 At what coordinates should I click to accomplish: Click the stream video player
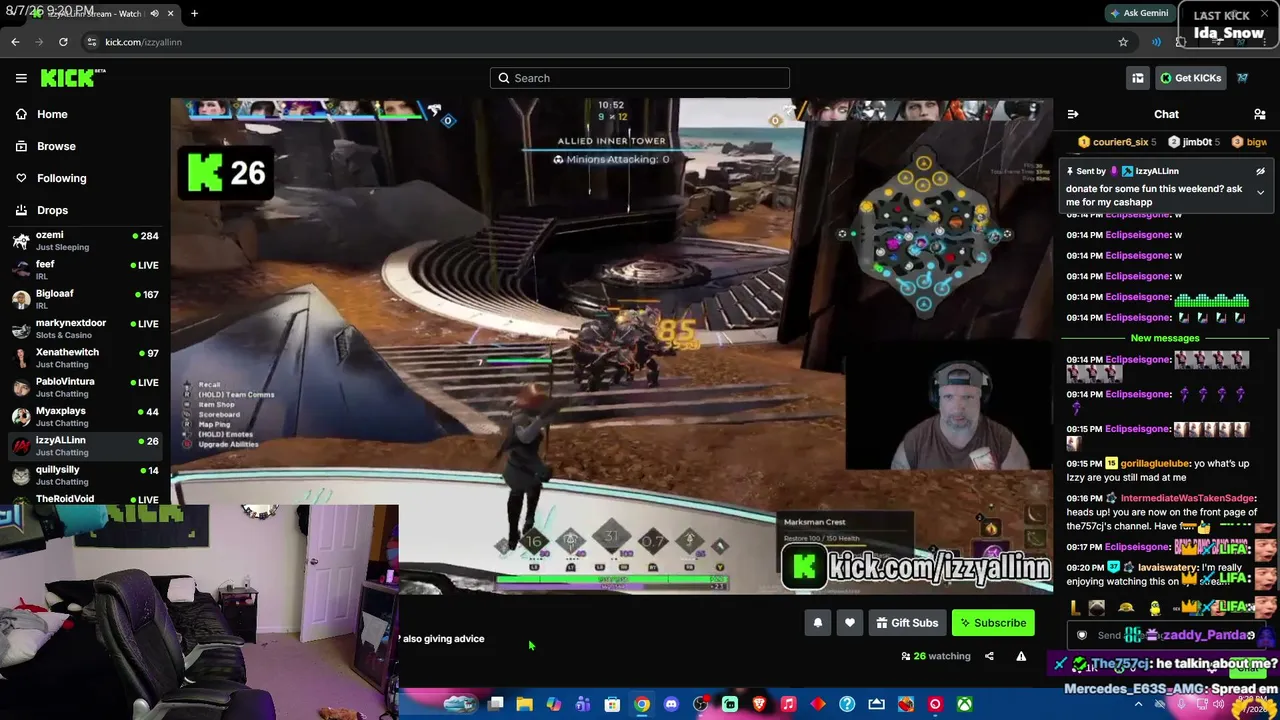coord(611,346)
